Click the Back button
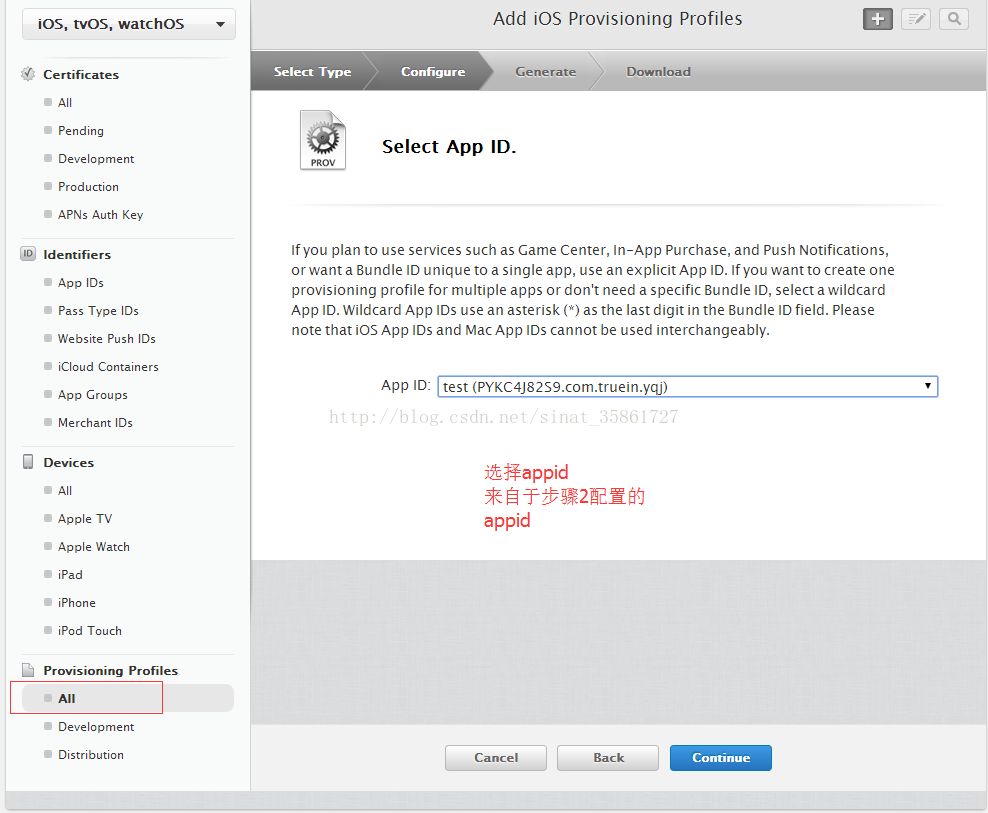The image size is (988, 813). click(608, 758)
